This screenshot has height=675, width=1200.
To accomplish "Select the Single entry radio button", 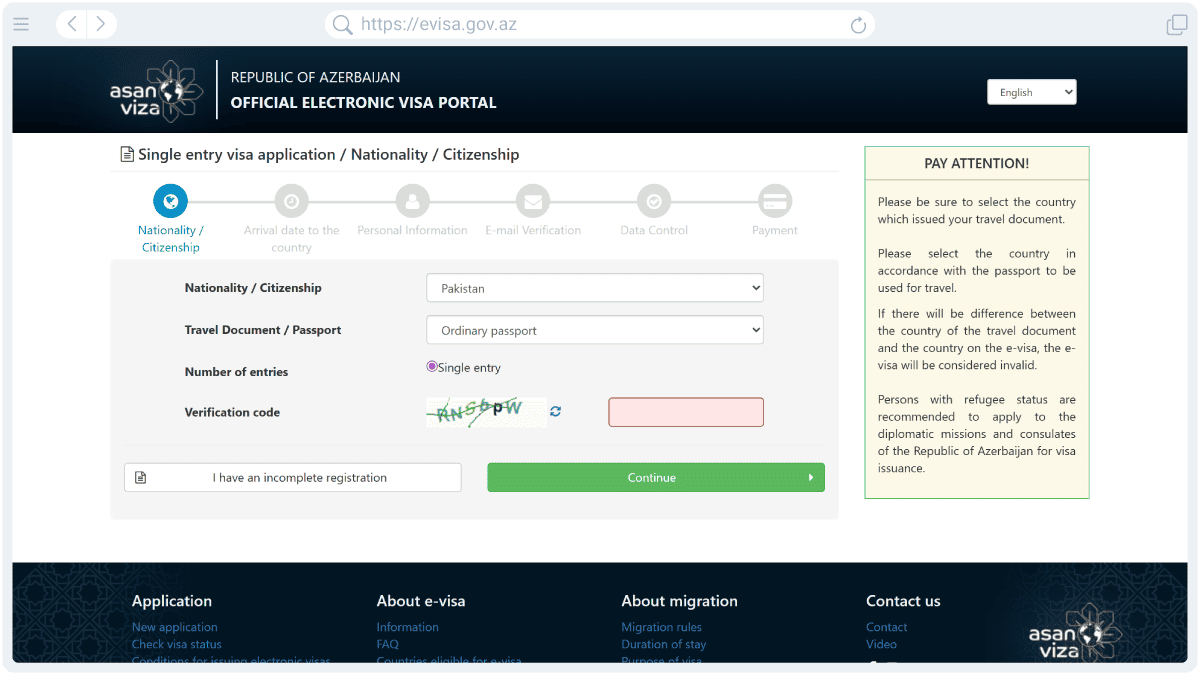I will (431, 367).
